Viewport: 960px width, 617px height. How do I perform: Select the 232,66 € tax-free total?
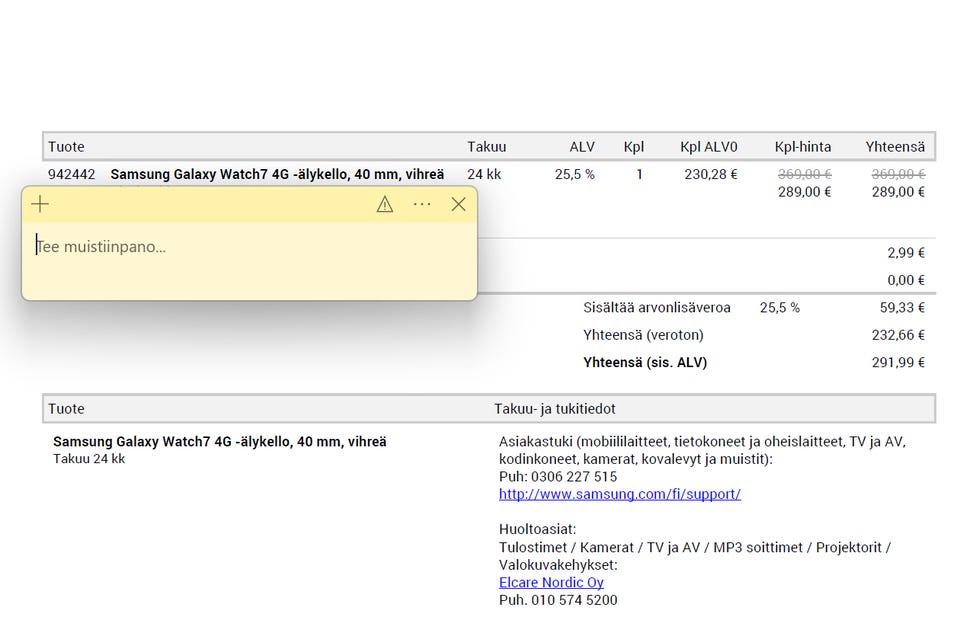898,335
